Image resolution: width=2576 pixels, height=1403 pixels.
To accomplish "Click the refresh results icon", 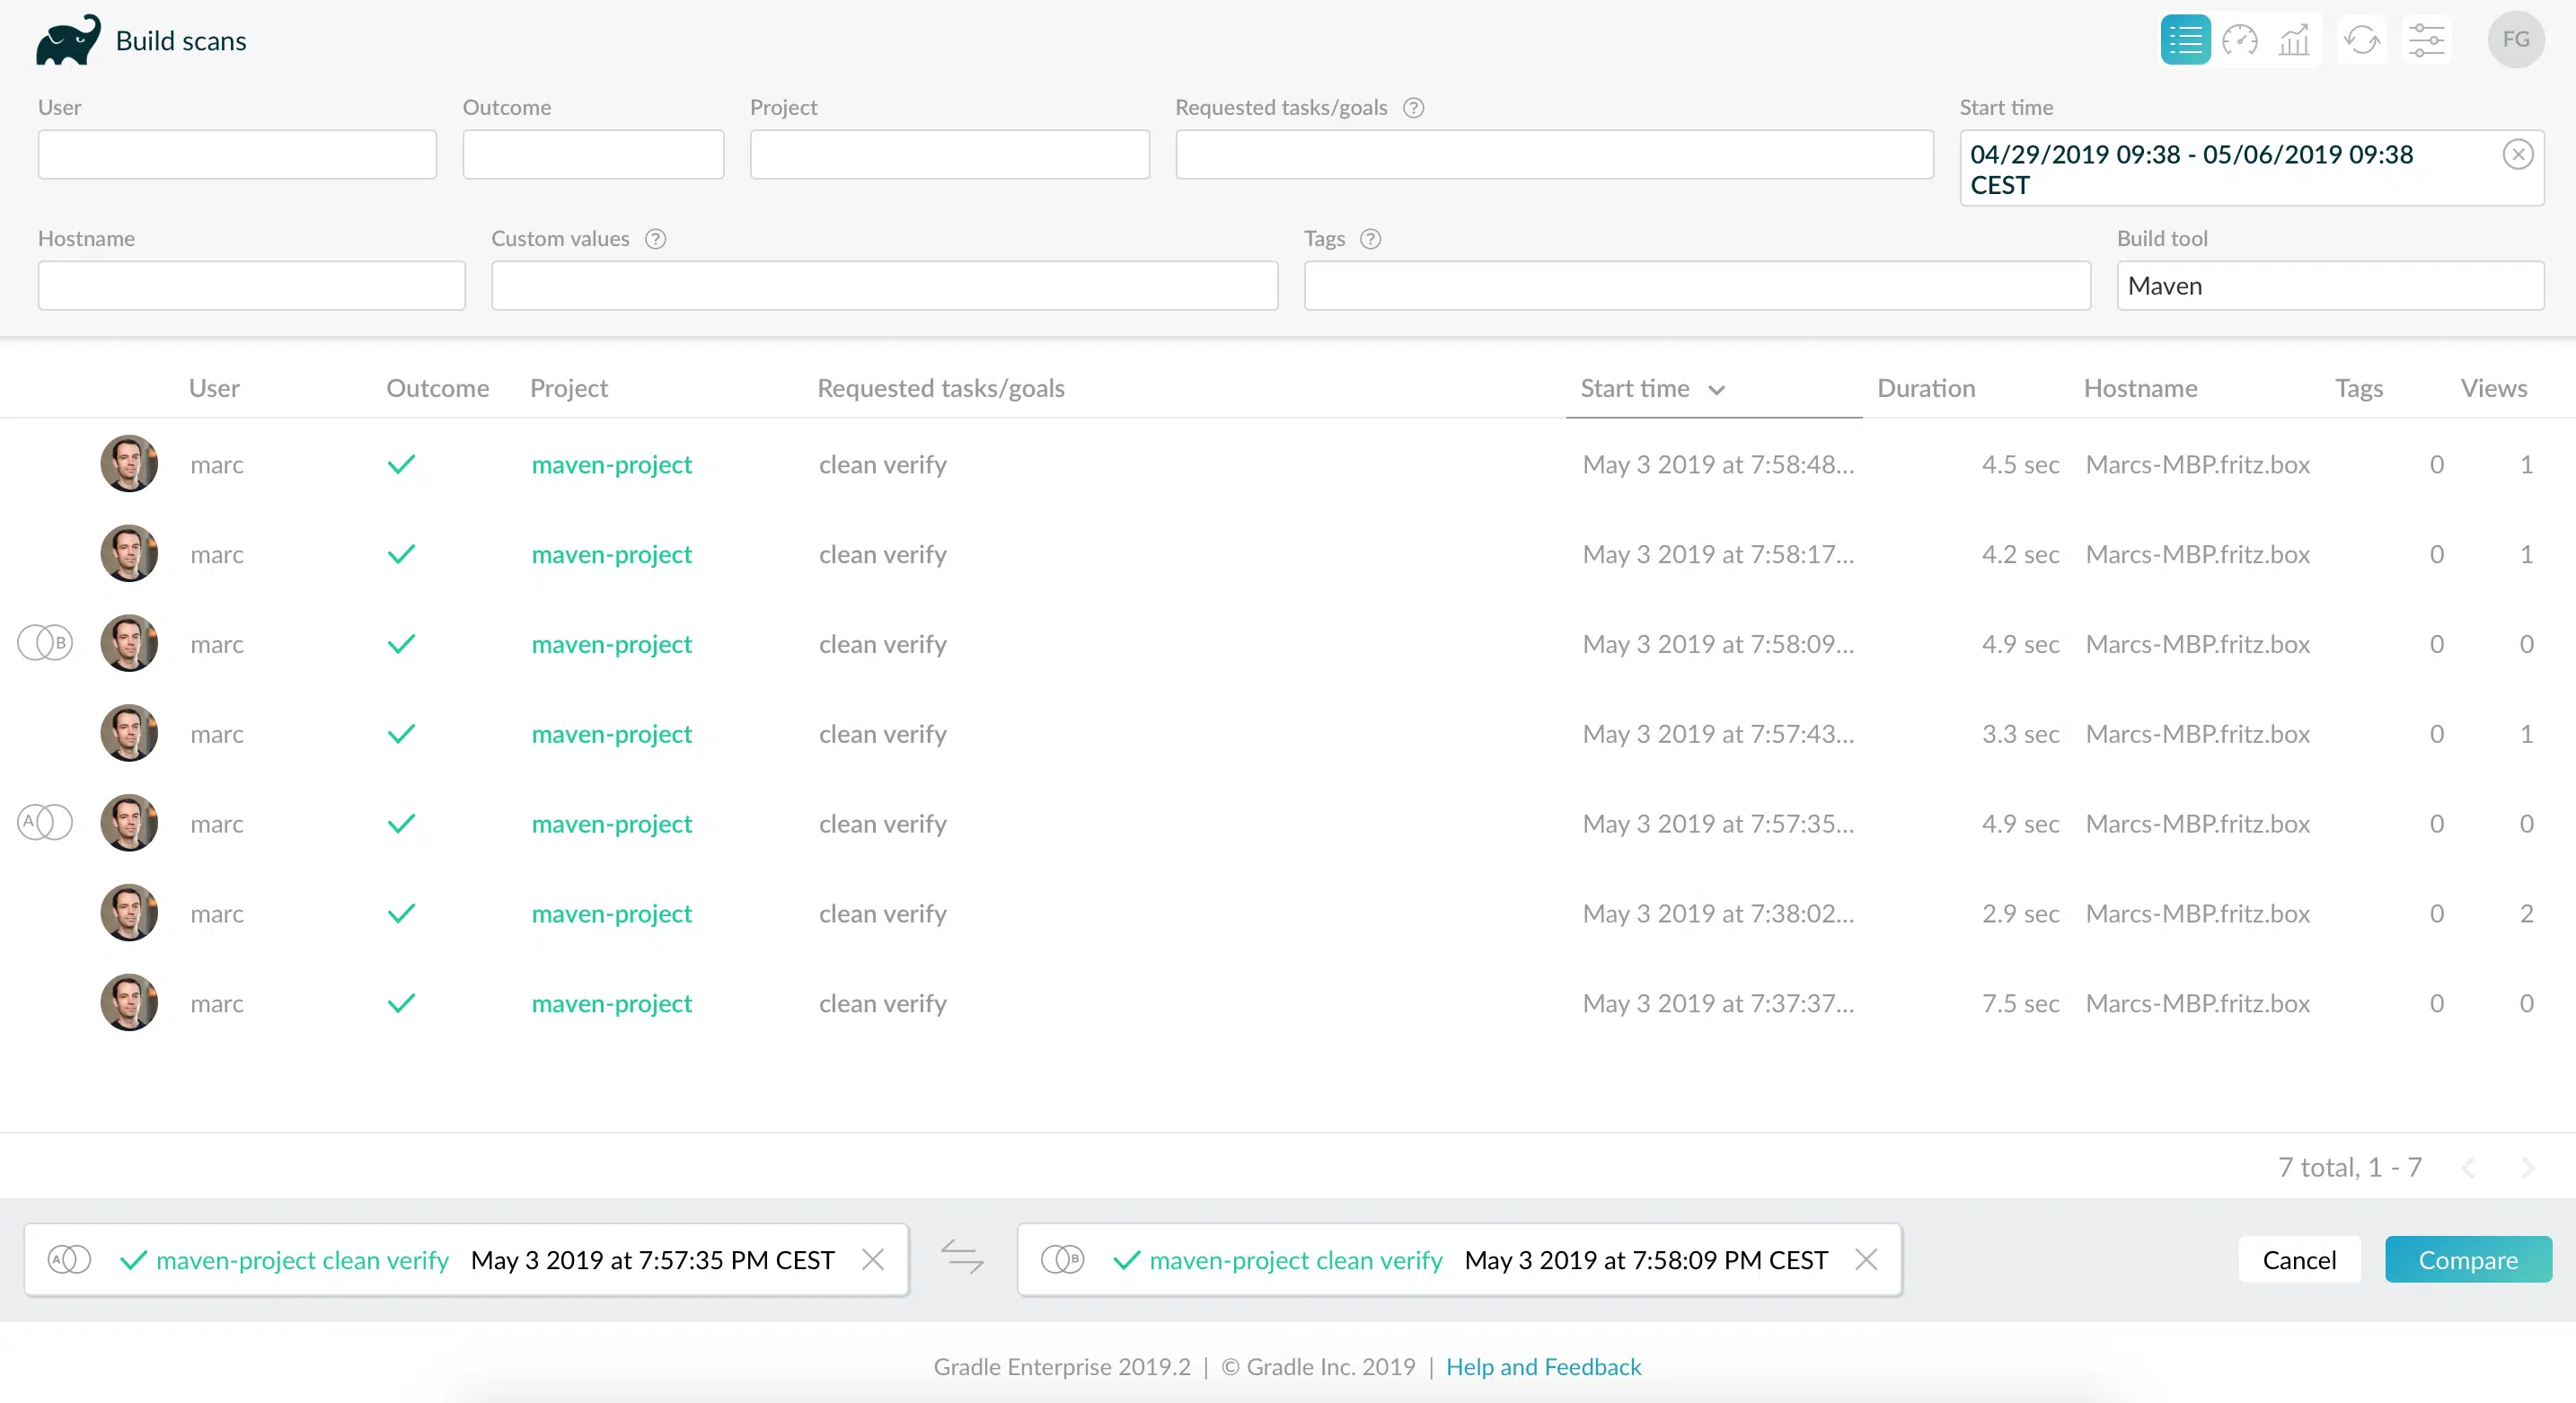I will pyautogui.click(x=2362, y=40).
